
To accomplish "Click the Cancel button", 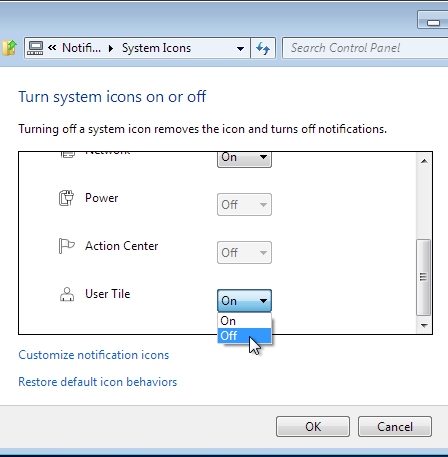I will (395, 427).
